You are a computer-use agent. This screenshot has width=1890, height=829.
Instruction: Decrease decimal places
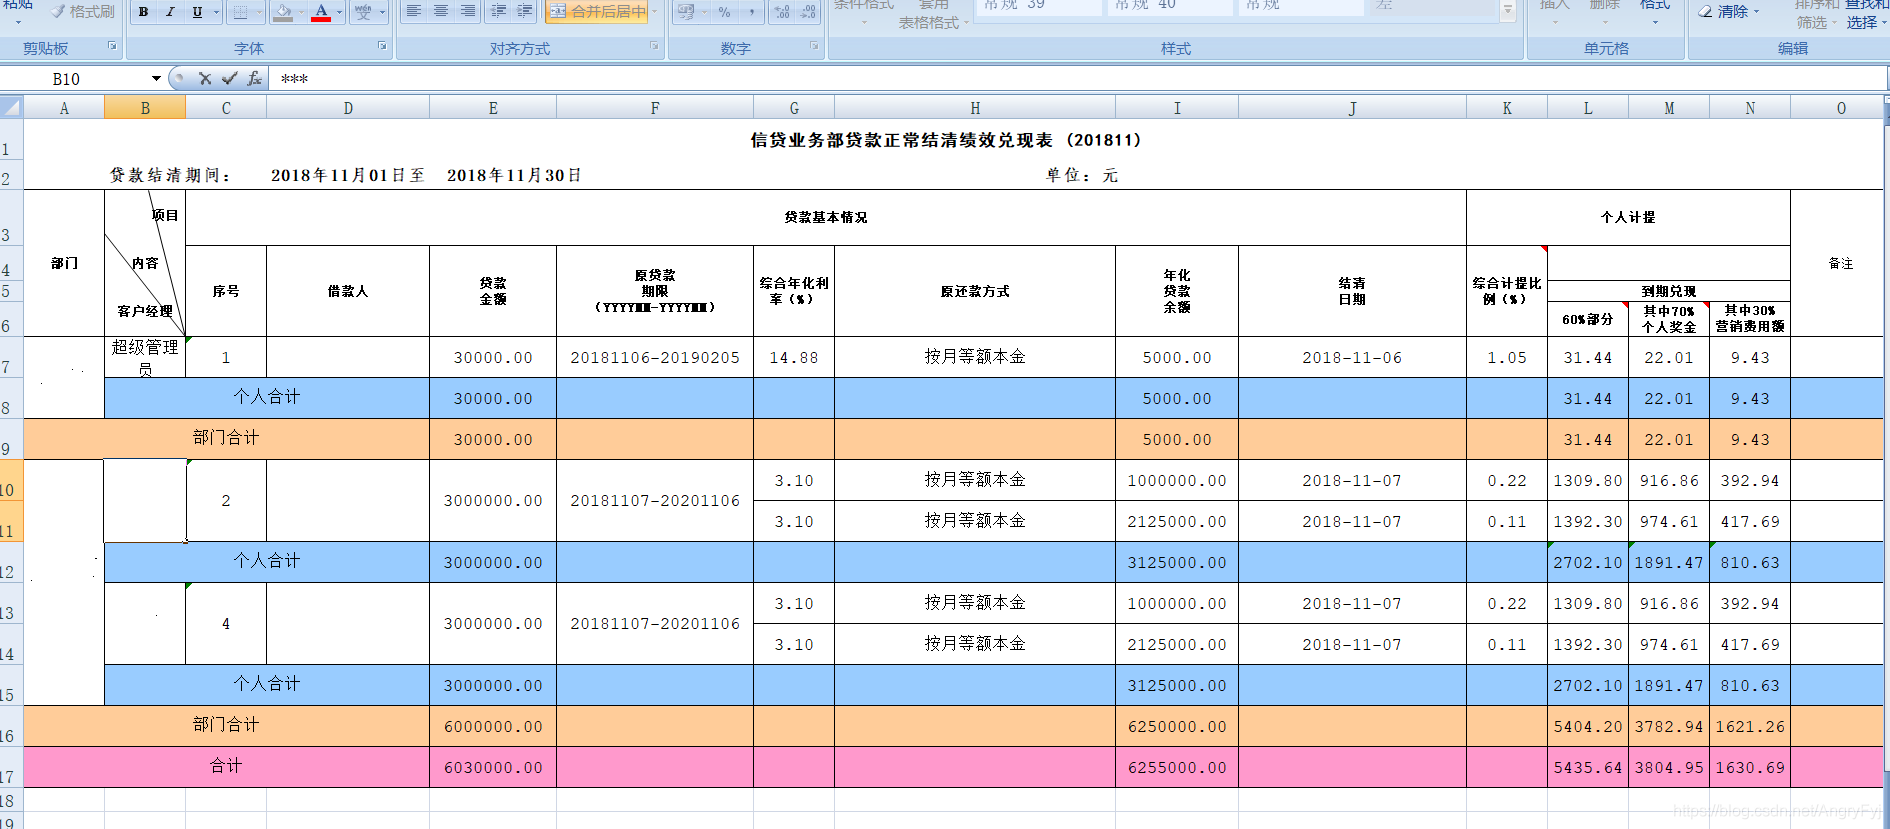click(808, 11)
